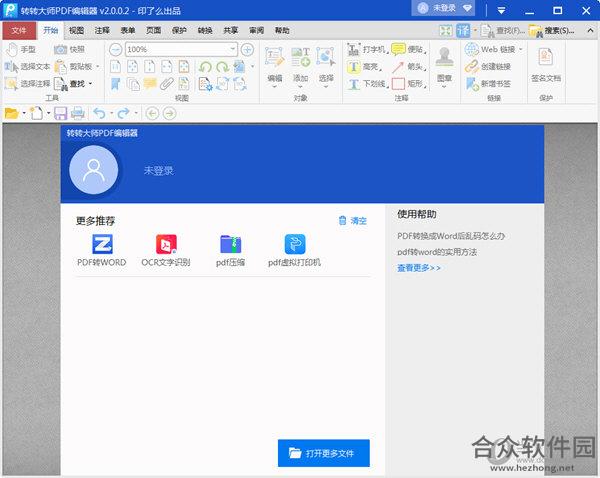Select the Highlight (高亮) tool
Screen dimensions: 600x478
(x=364, y=67)
